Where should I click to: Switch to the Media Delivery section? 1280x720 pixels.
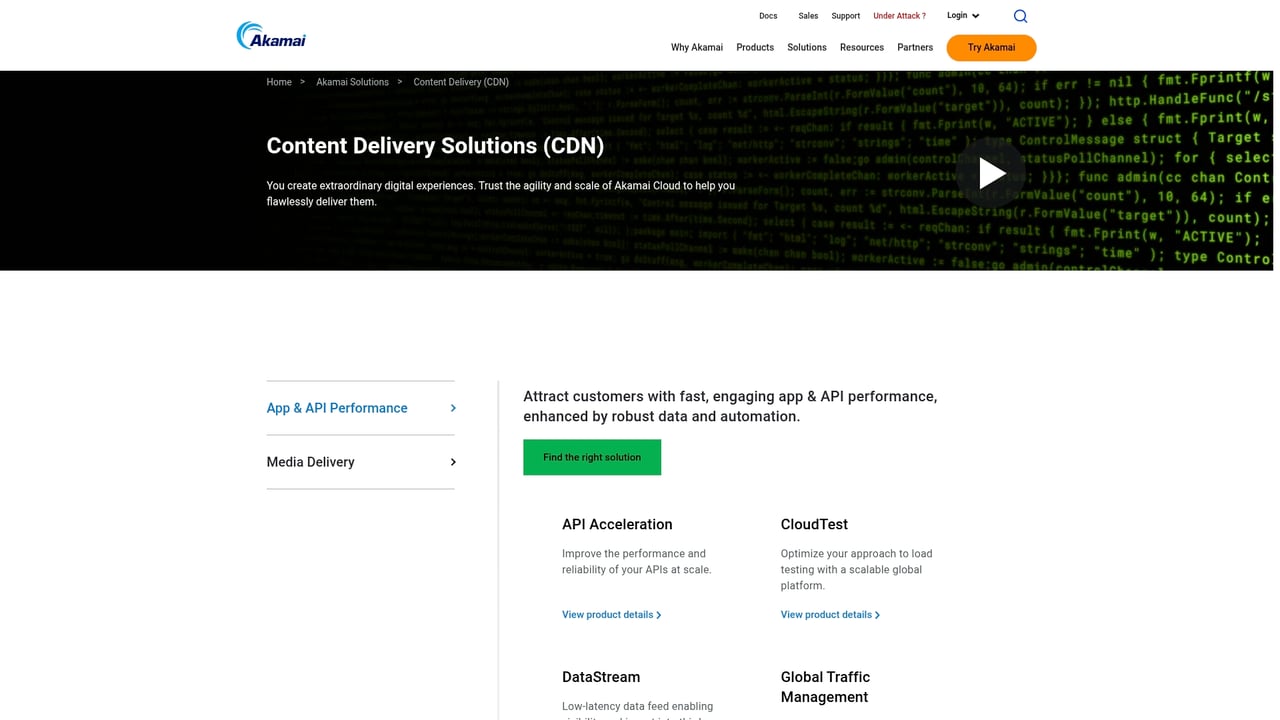[x=310, y=462]
